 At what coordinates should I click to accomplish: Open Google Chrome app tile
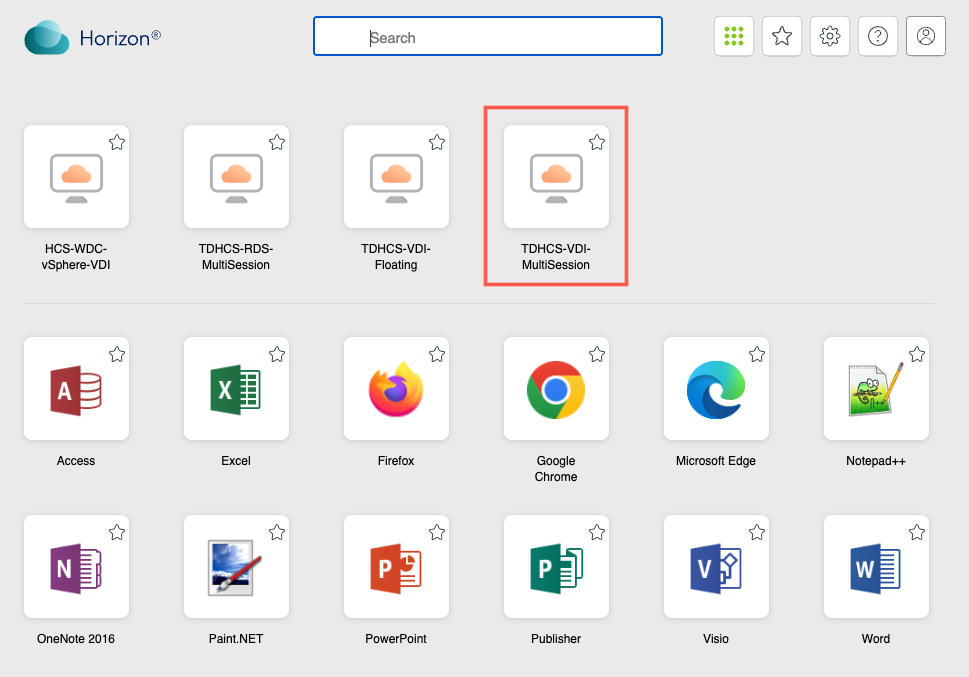[556, 389]
